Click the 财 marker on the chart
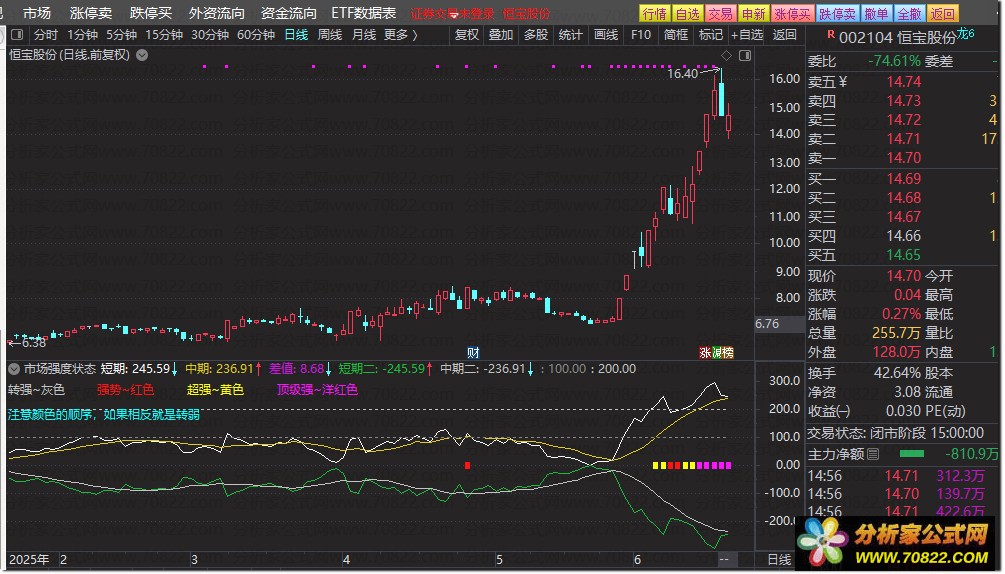 click(473, 352)
